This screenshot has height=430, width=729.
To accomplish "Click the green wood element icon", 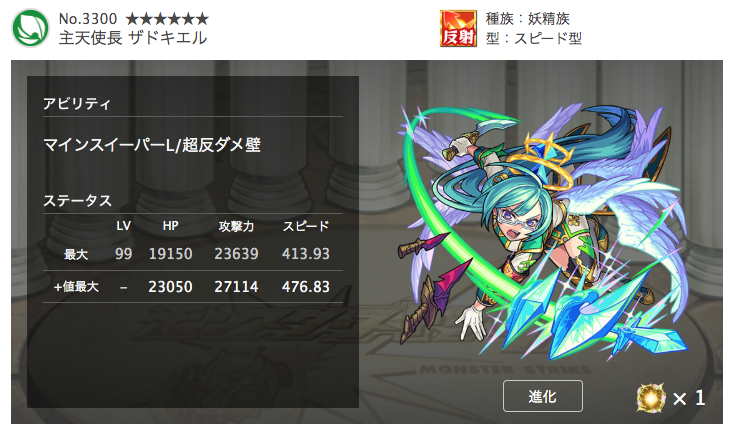I will click(x=30, y=28).
